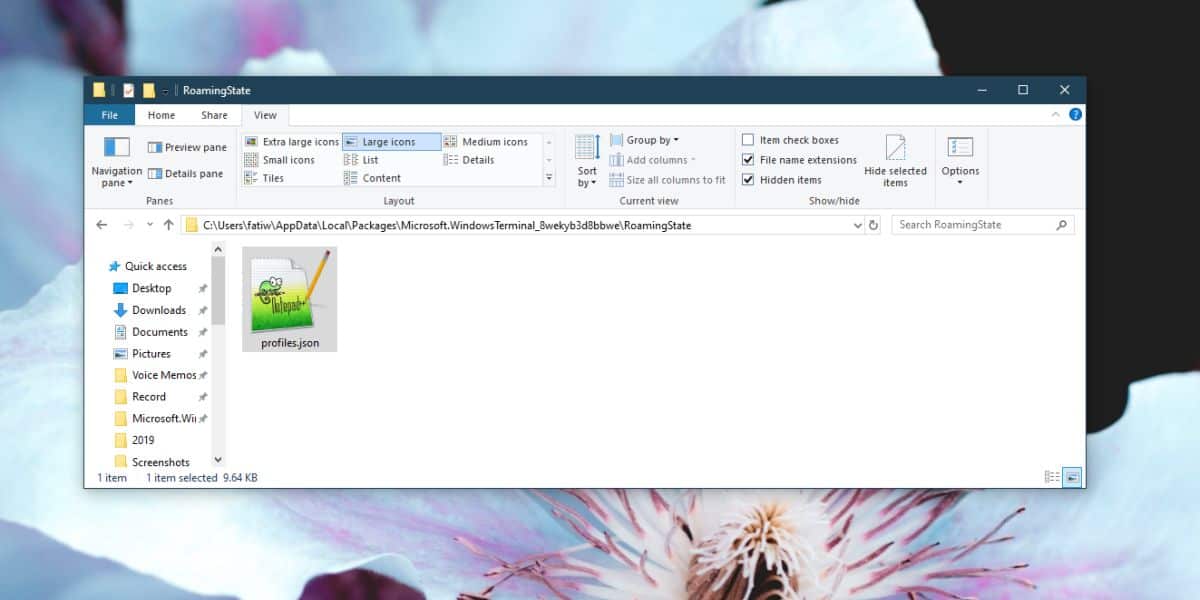
Task: Click the Search RoamingState field
Action: point(982,225)
